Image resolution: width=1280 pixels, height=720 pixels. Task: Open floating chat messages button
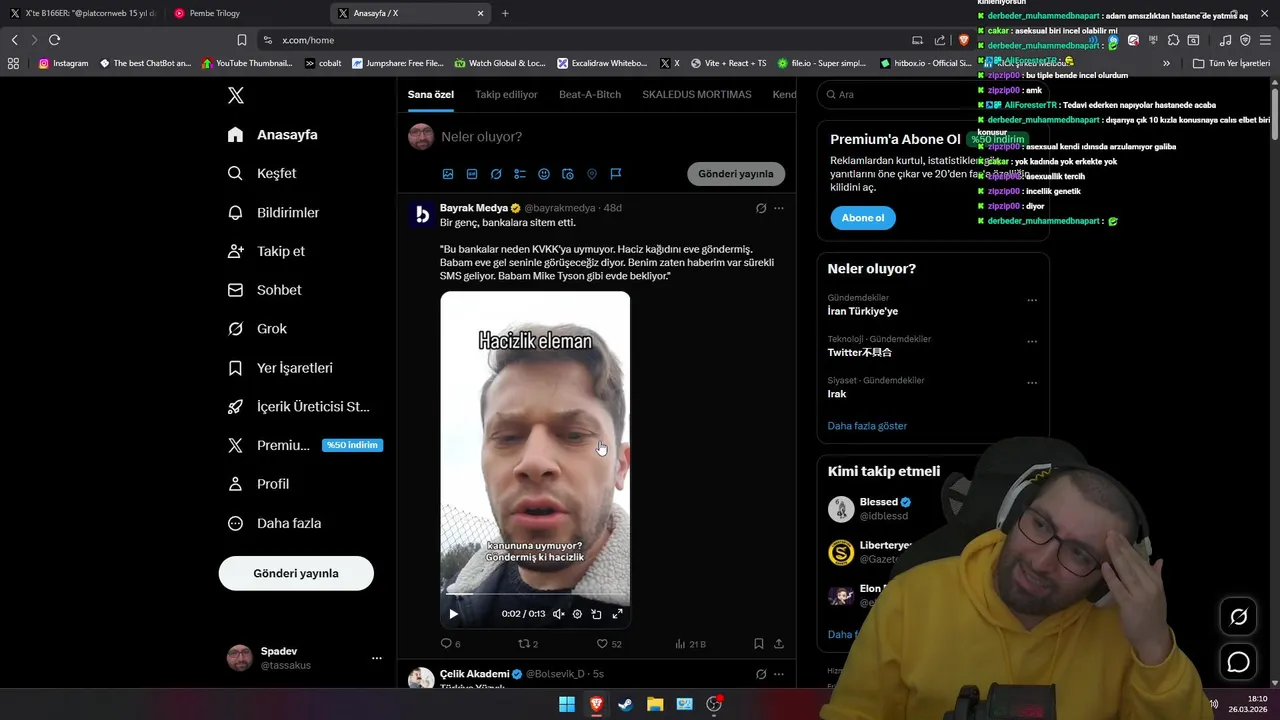[1238, 662]
